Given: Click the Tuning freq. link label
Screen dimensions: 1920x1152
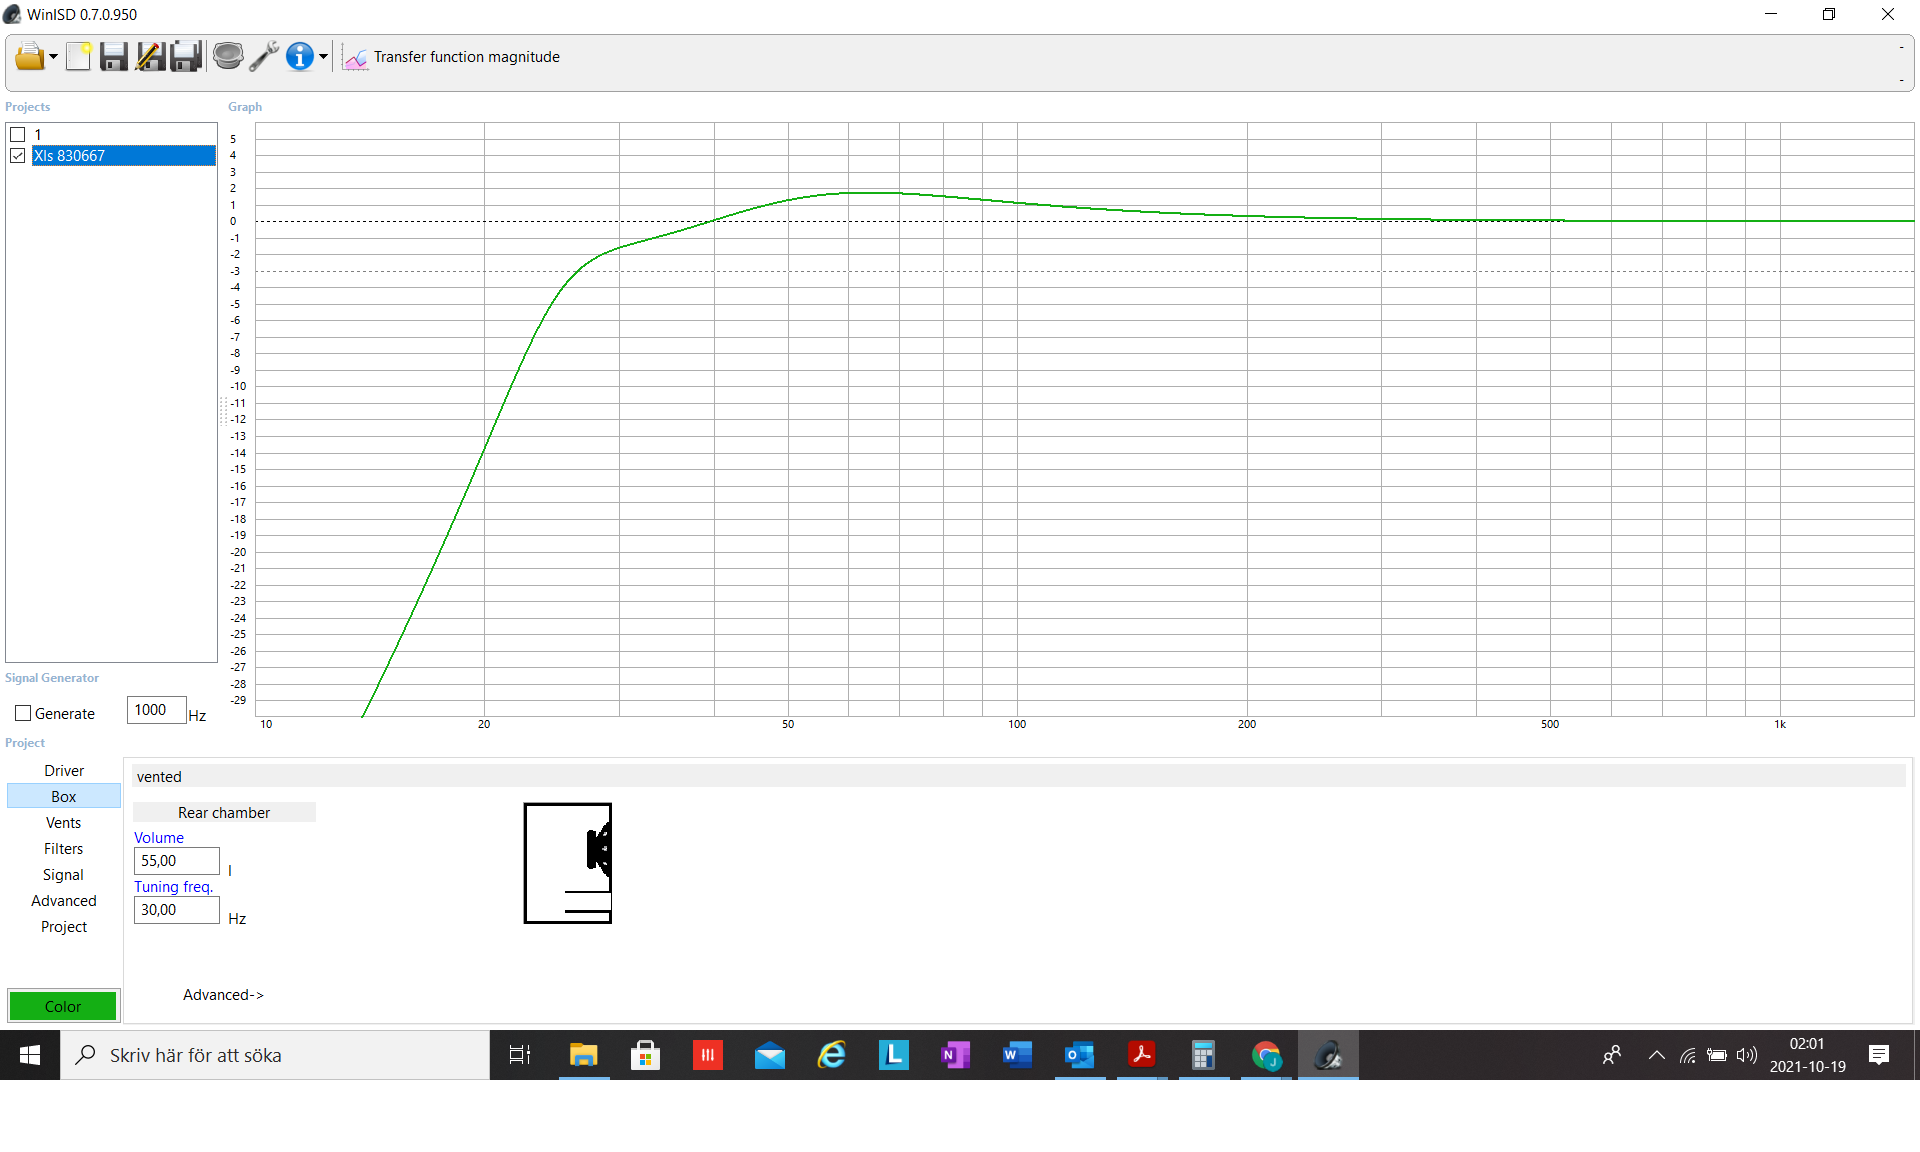Looking at the screenshot, I should 174,886.
